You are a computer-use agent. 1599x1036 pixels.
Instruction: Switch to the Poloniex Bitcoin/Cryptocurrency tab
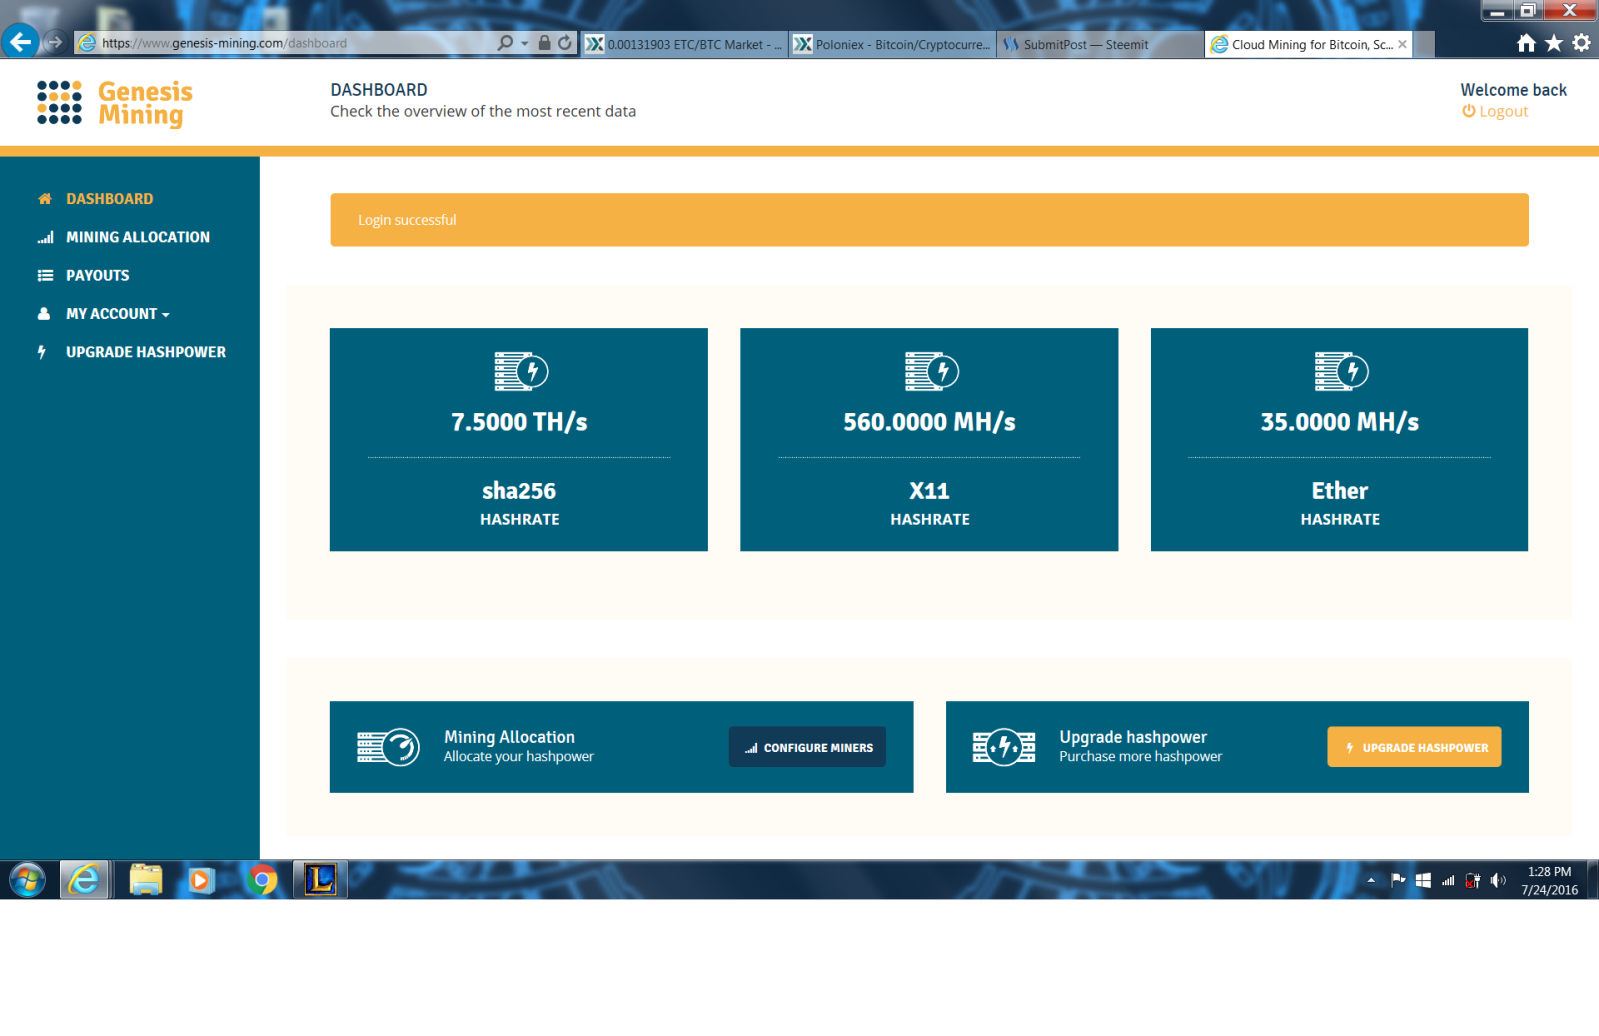[893, 44]
